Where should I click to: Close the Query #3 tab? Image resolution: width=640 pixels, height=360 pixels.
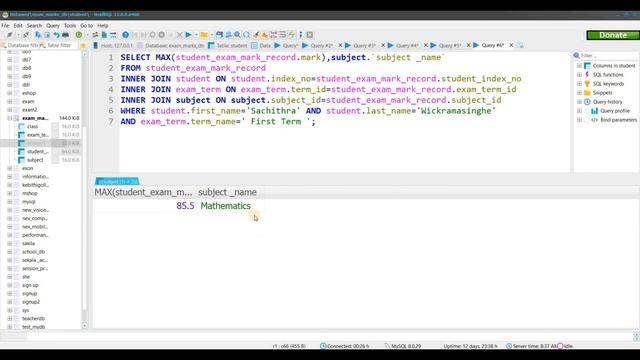tap(383, 45)
